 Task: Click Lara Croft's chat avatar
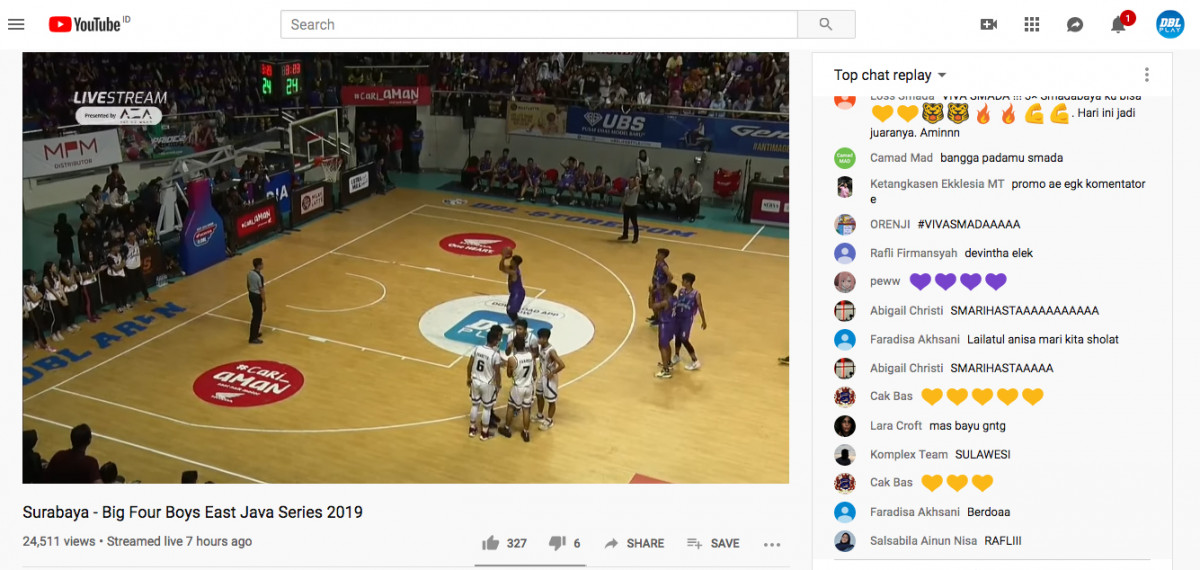pyautogui.click(x=845, y=426)
